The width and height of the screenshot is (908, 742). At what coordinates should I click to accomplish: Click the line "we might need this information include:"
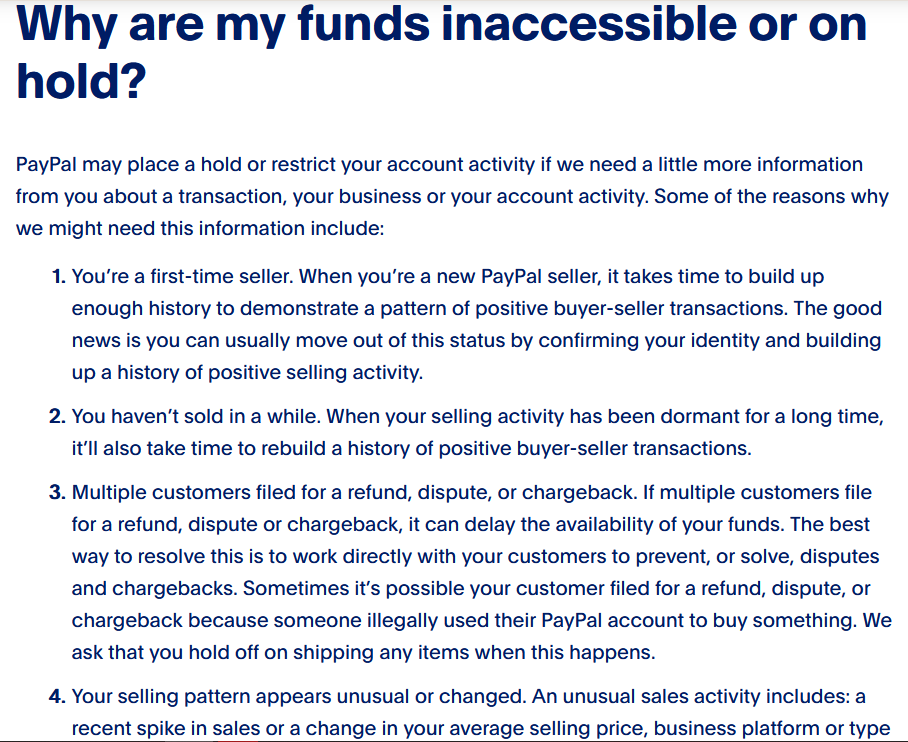pos(200,228)
